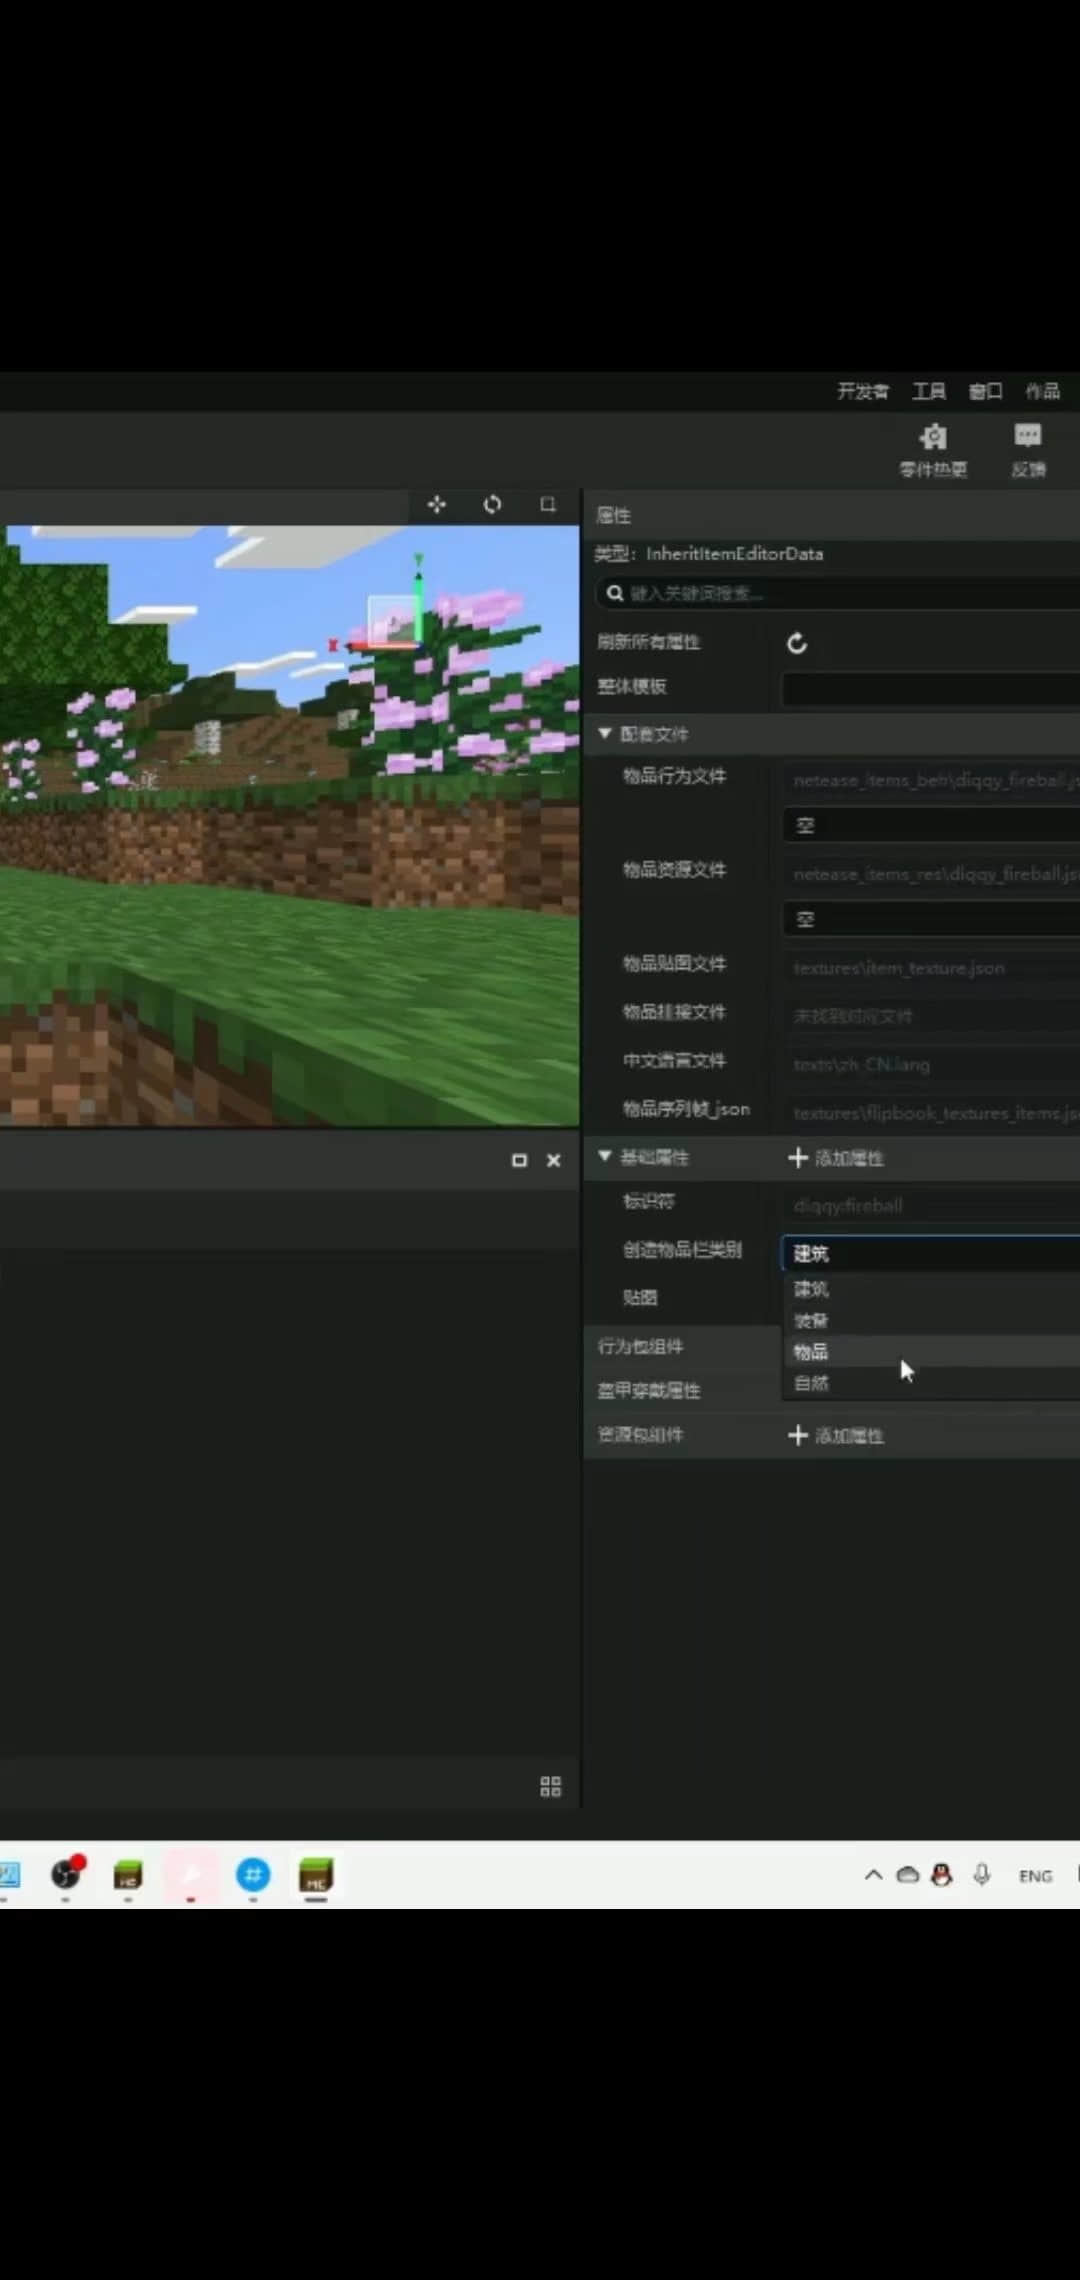Collapse the 配套文件 section
The image size is (1080, 2280).
605,734
